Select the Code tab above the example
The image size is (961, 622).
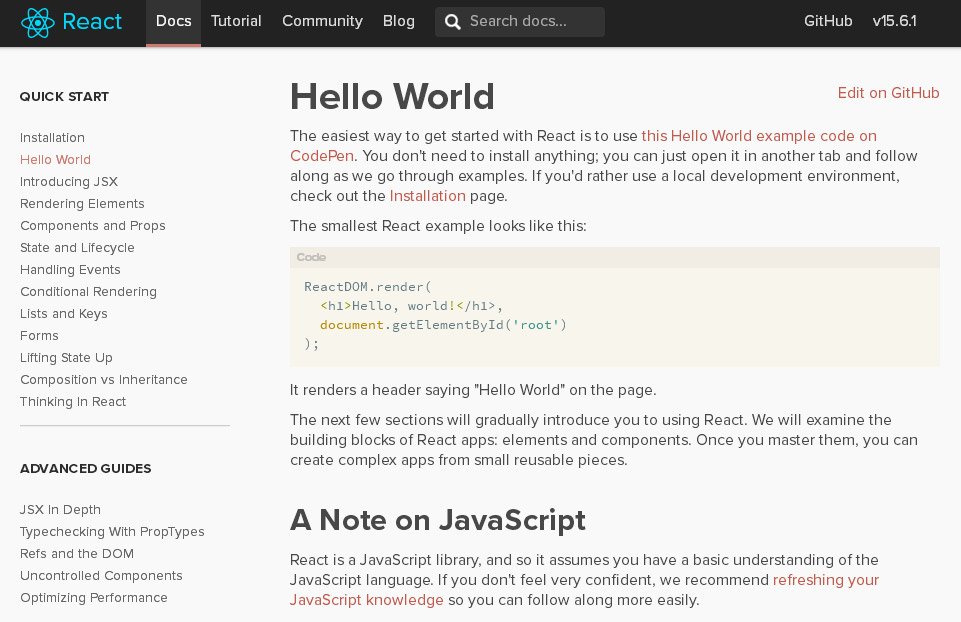click(310, 257)
